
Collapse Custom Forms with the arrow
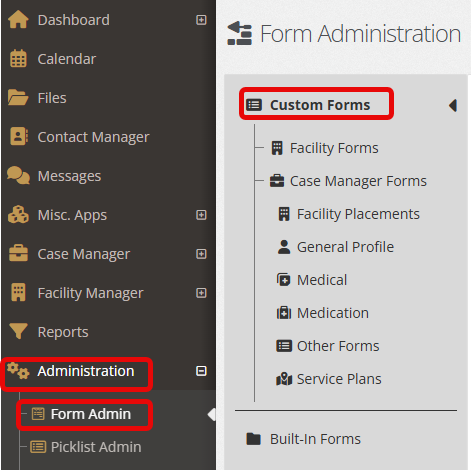pos(453,105)
